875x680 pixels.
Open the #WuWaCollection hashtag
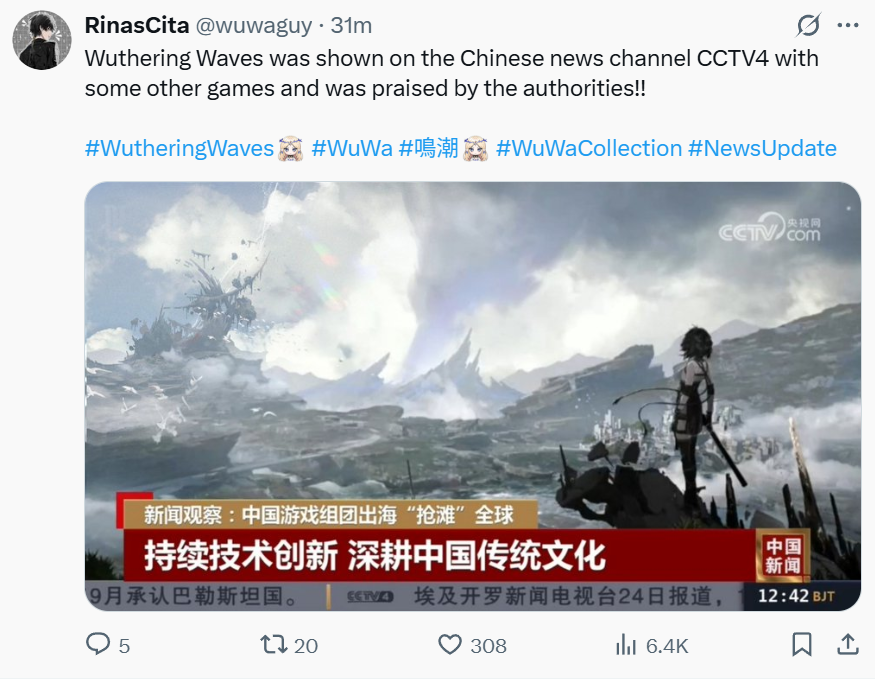coord(589,148)
